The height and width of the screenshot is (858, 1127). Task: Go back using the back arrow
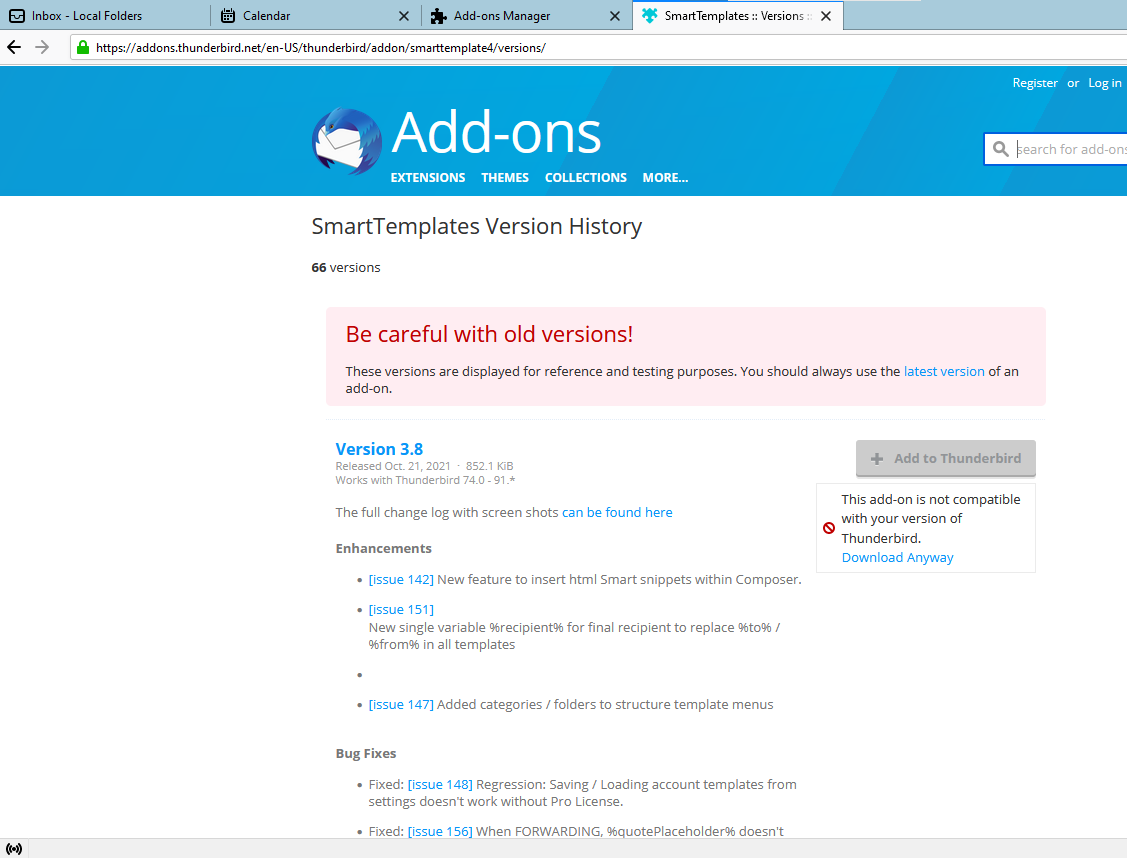click(x=14, y=47)
